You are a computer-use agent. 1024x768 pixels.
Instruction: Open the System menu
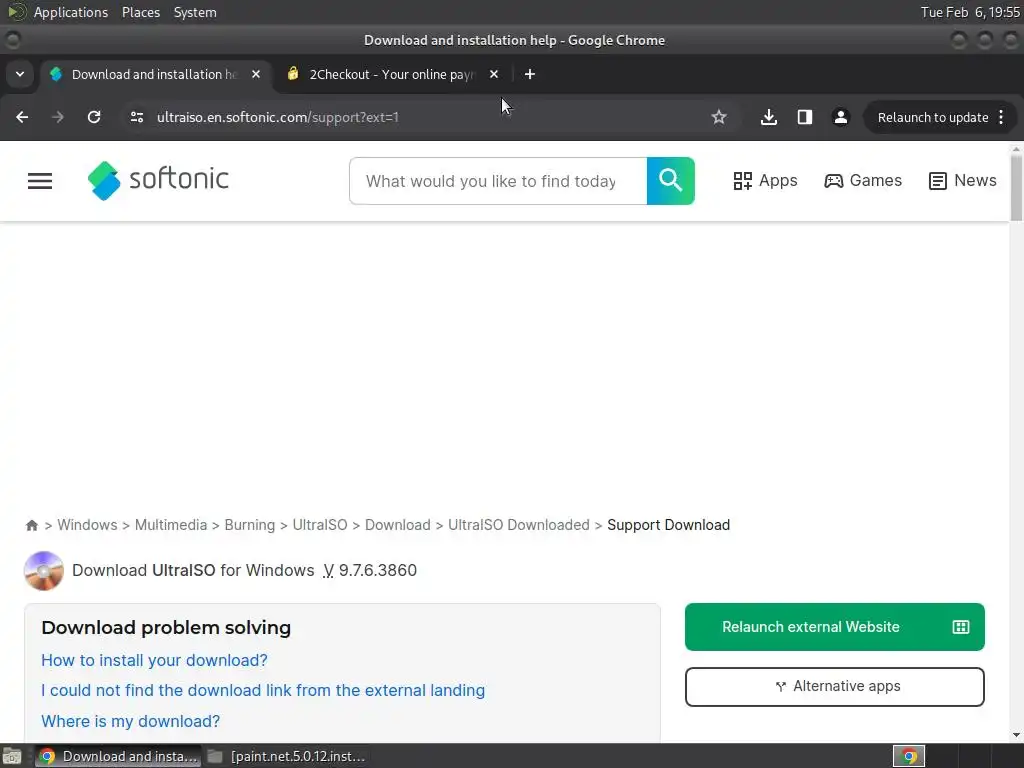click(x=195, y=12)
